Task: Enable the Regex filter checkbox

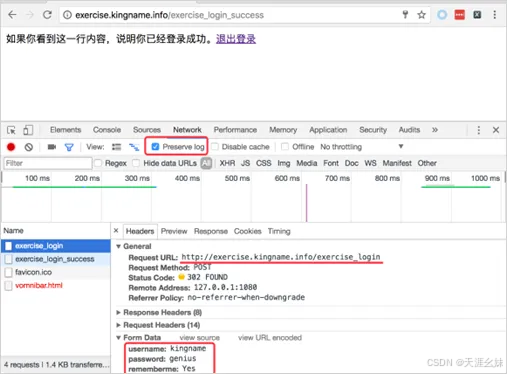Action: (x=98, y=163)
